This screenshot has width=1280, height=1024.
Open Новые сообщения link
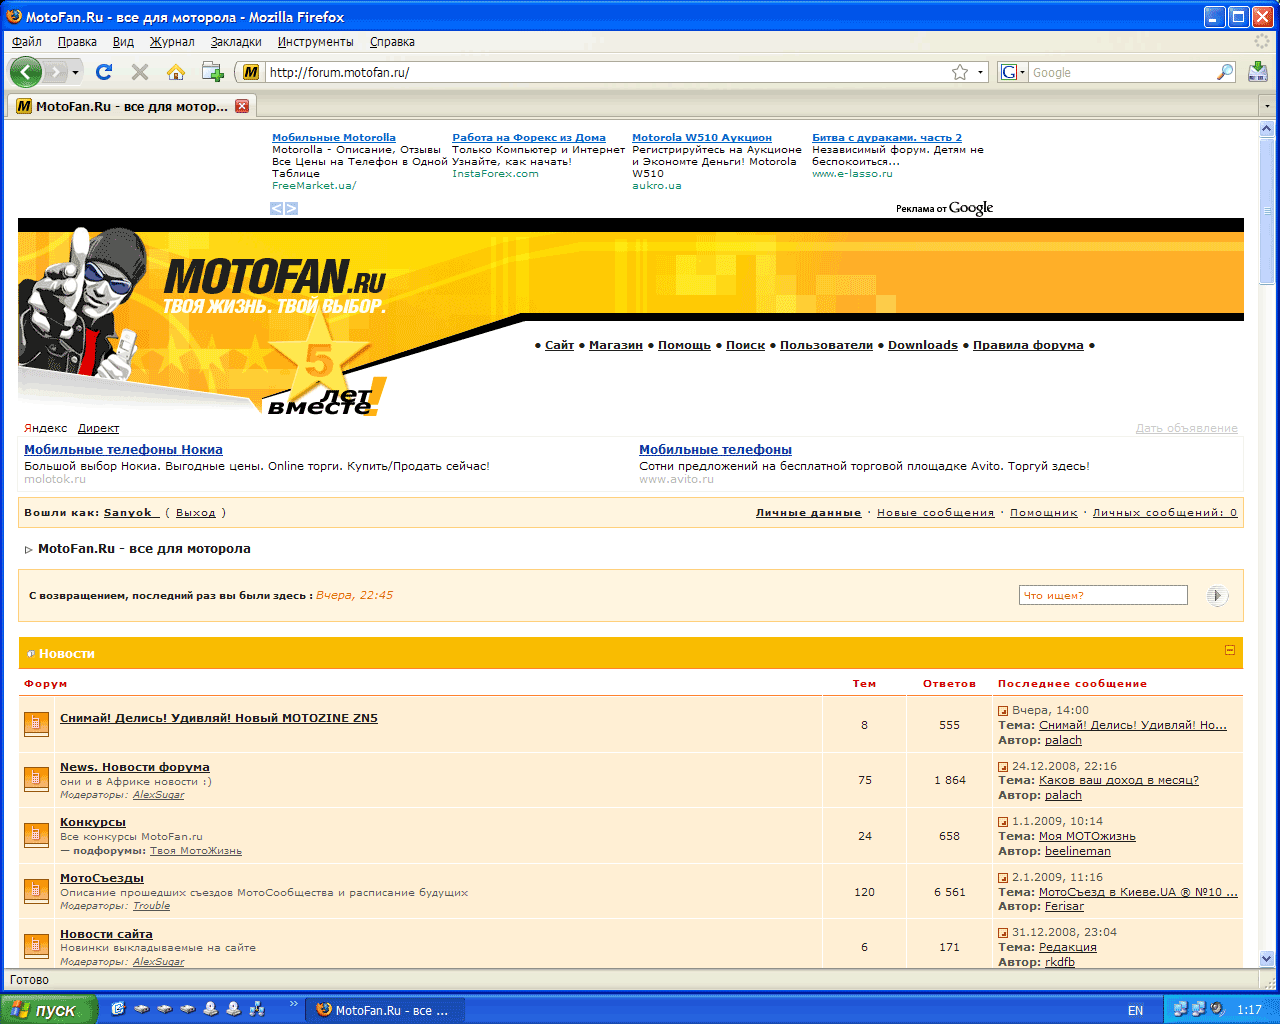coord(936,513)
